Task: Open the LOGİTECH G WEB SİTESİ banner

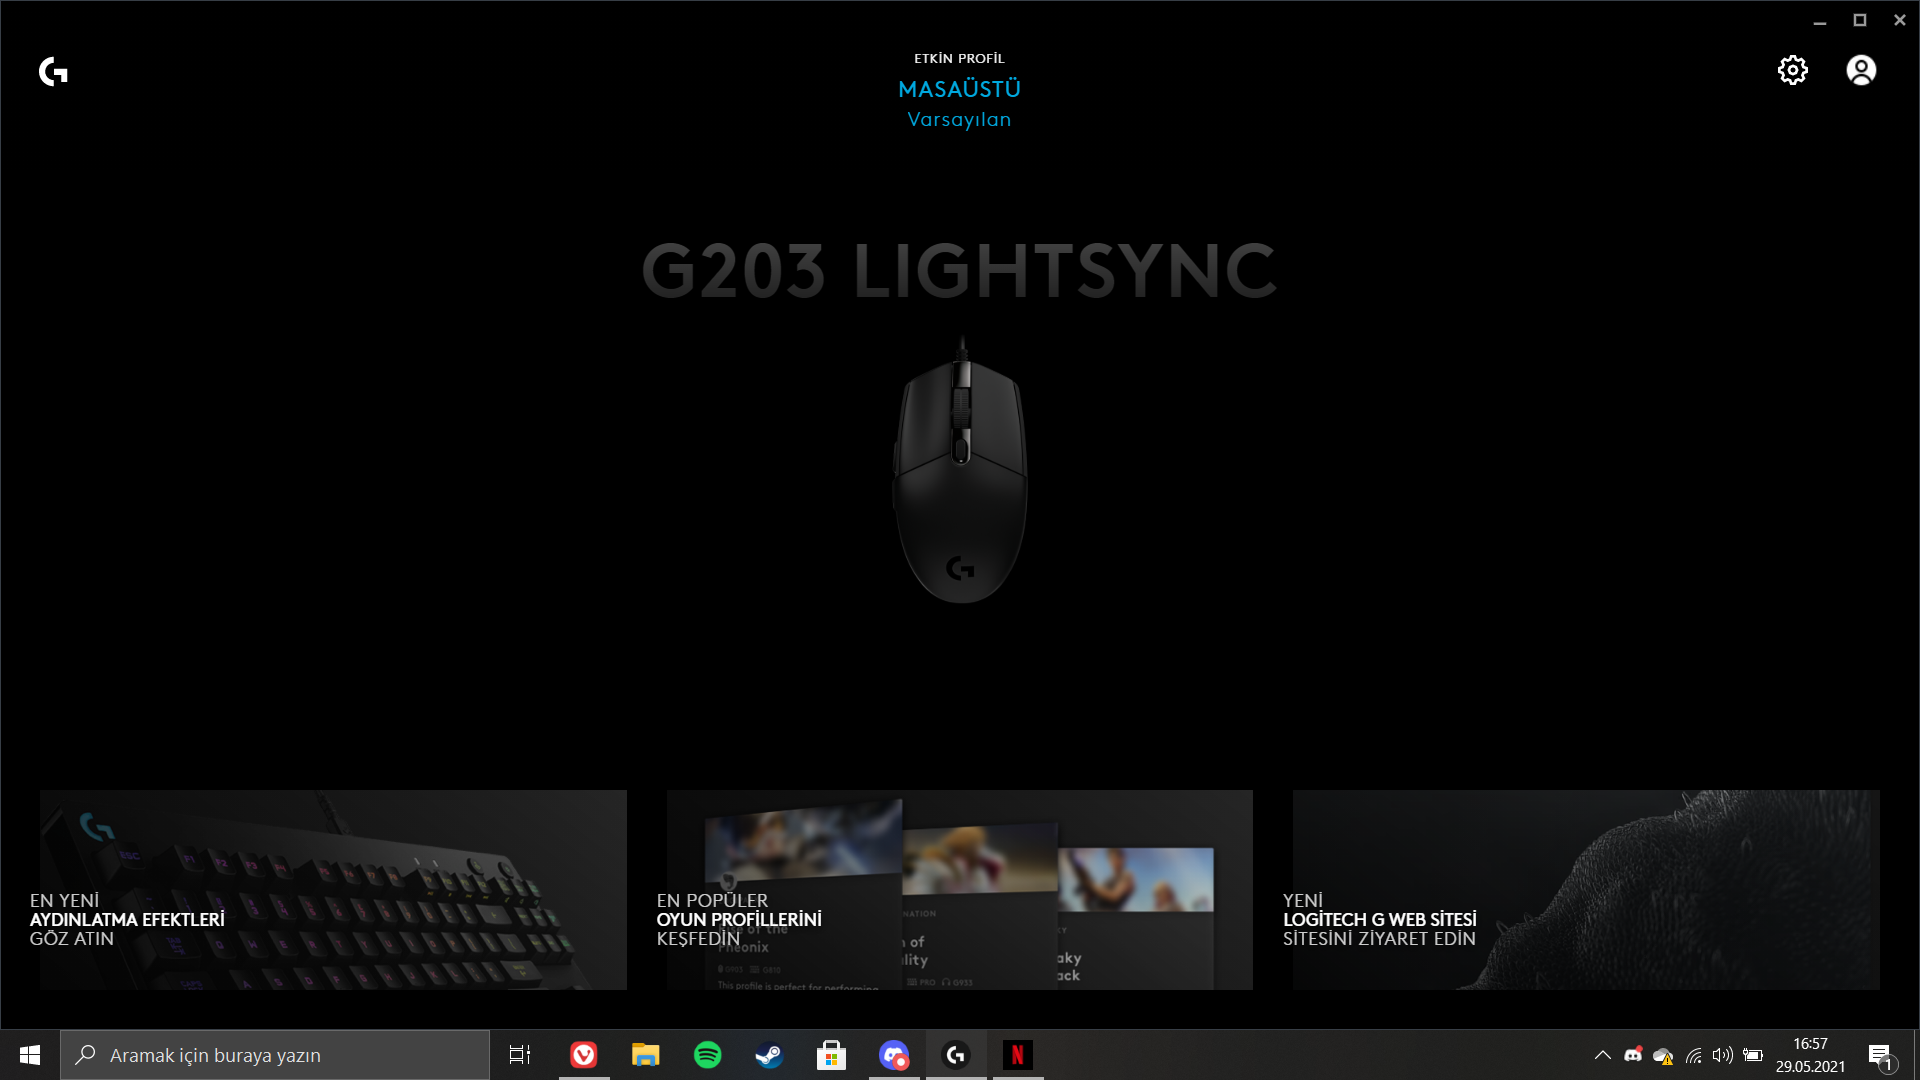Action: tap(1585, 890)
